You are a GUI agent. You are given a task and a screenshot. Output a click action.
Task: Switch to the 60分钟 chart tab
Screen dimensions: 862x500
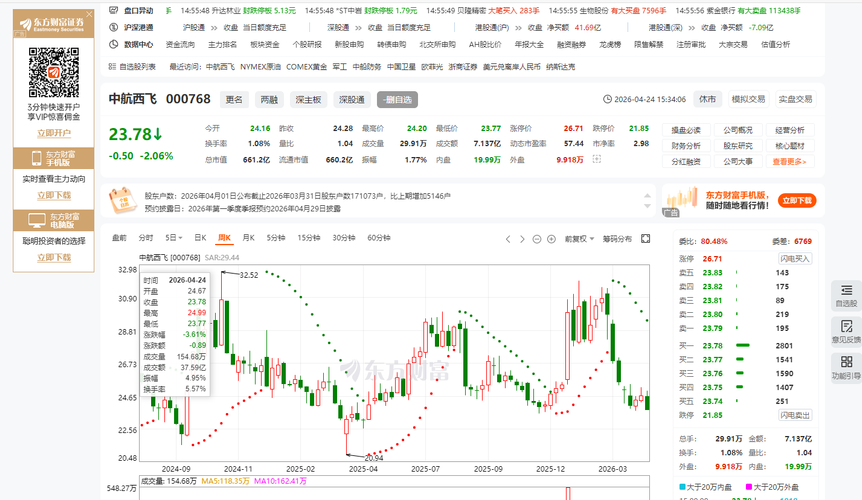[x=379, y=238]
